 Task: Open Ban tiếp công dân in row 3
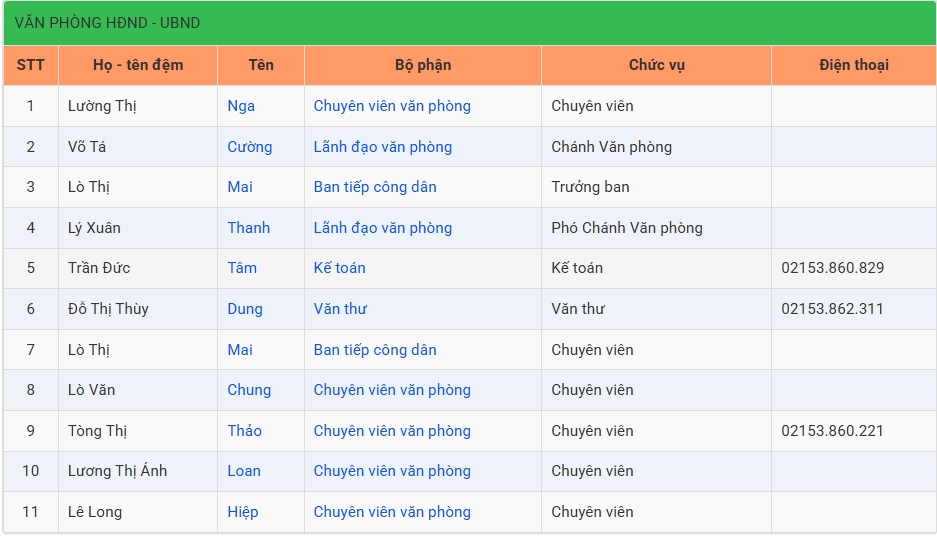point(375,187)
